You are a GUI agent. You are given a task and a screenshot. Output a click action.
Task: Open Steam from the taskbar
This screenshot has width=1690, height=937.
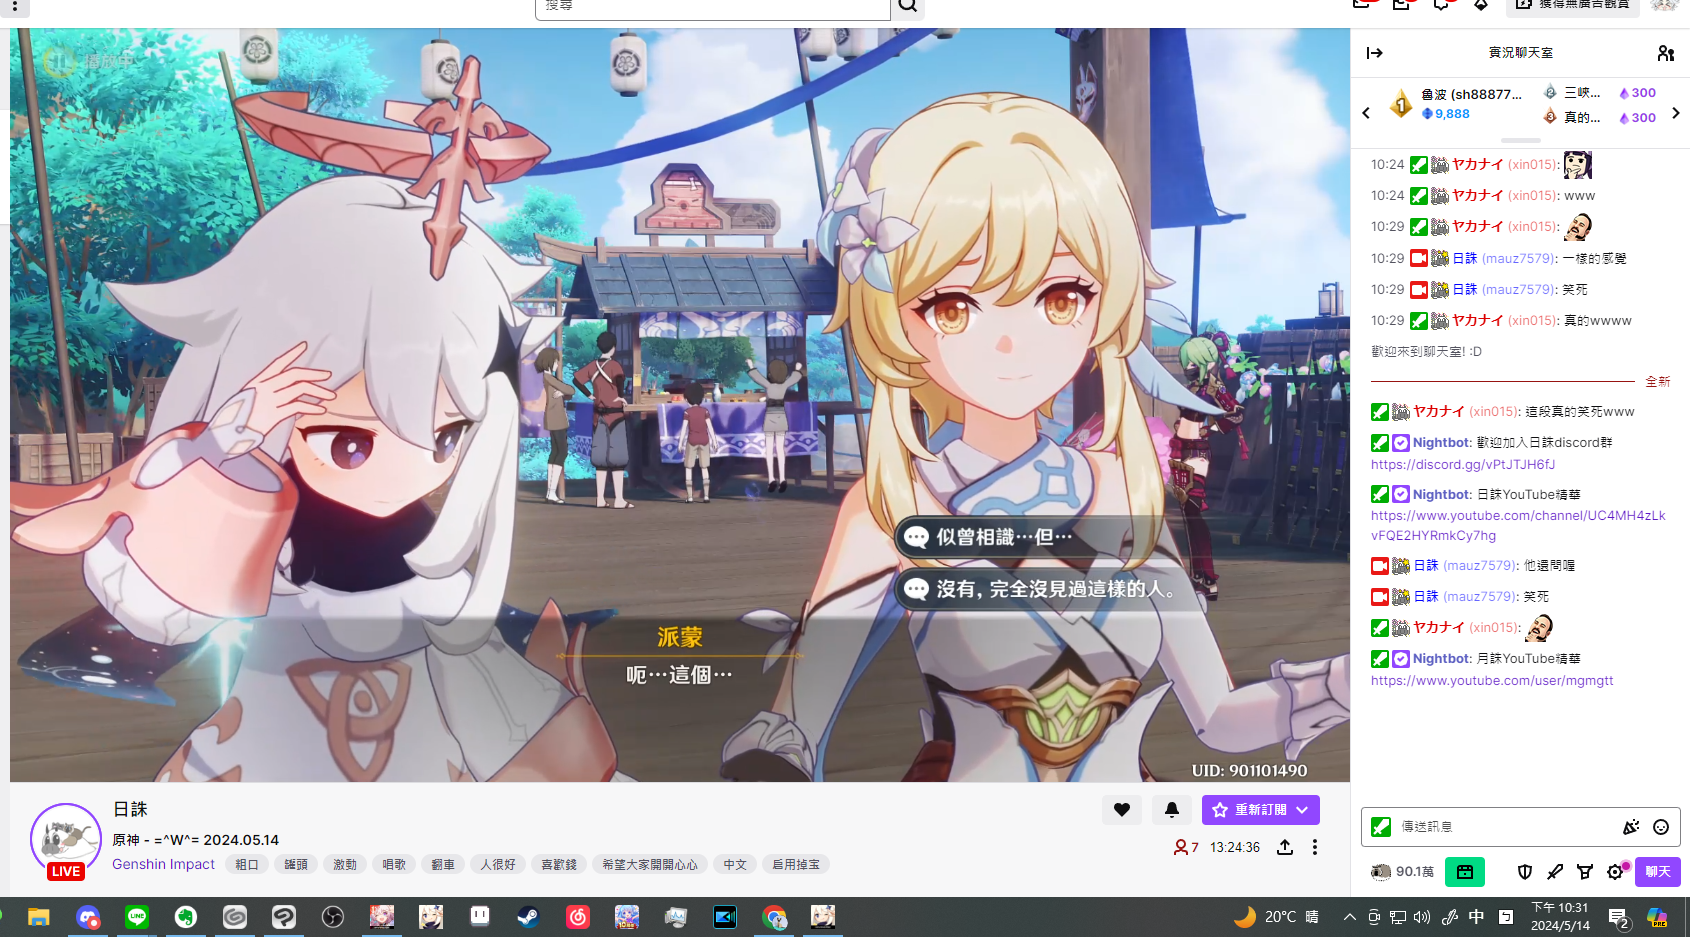tap(528, 917)
